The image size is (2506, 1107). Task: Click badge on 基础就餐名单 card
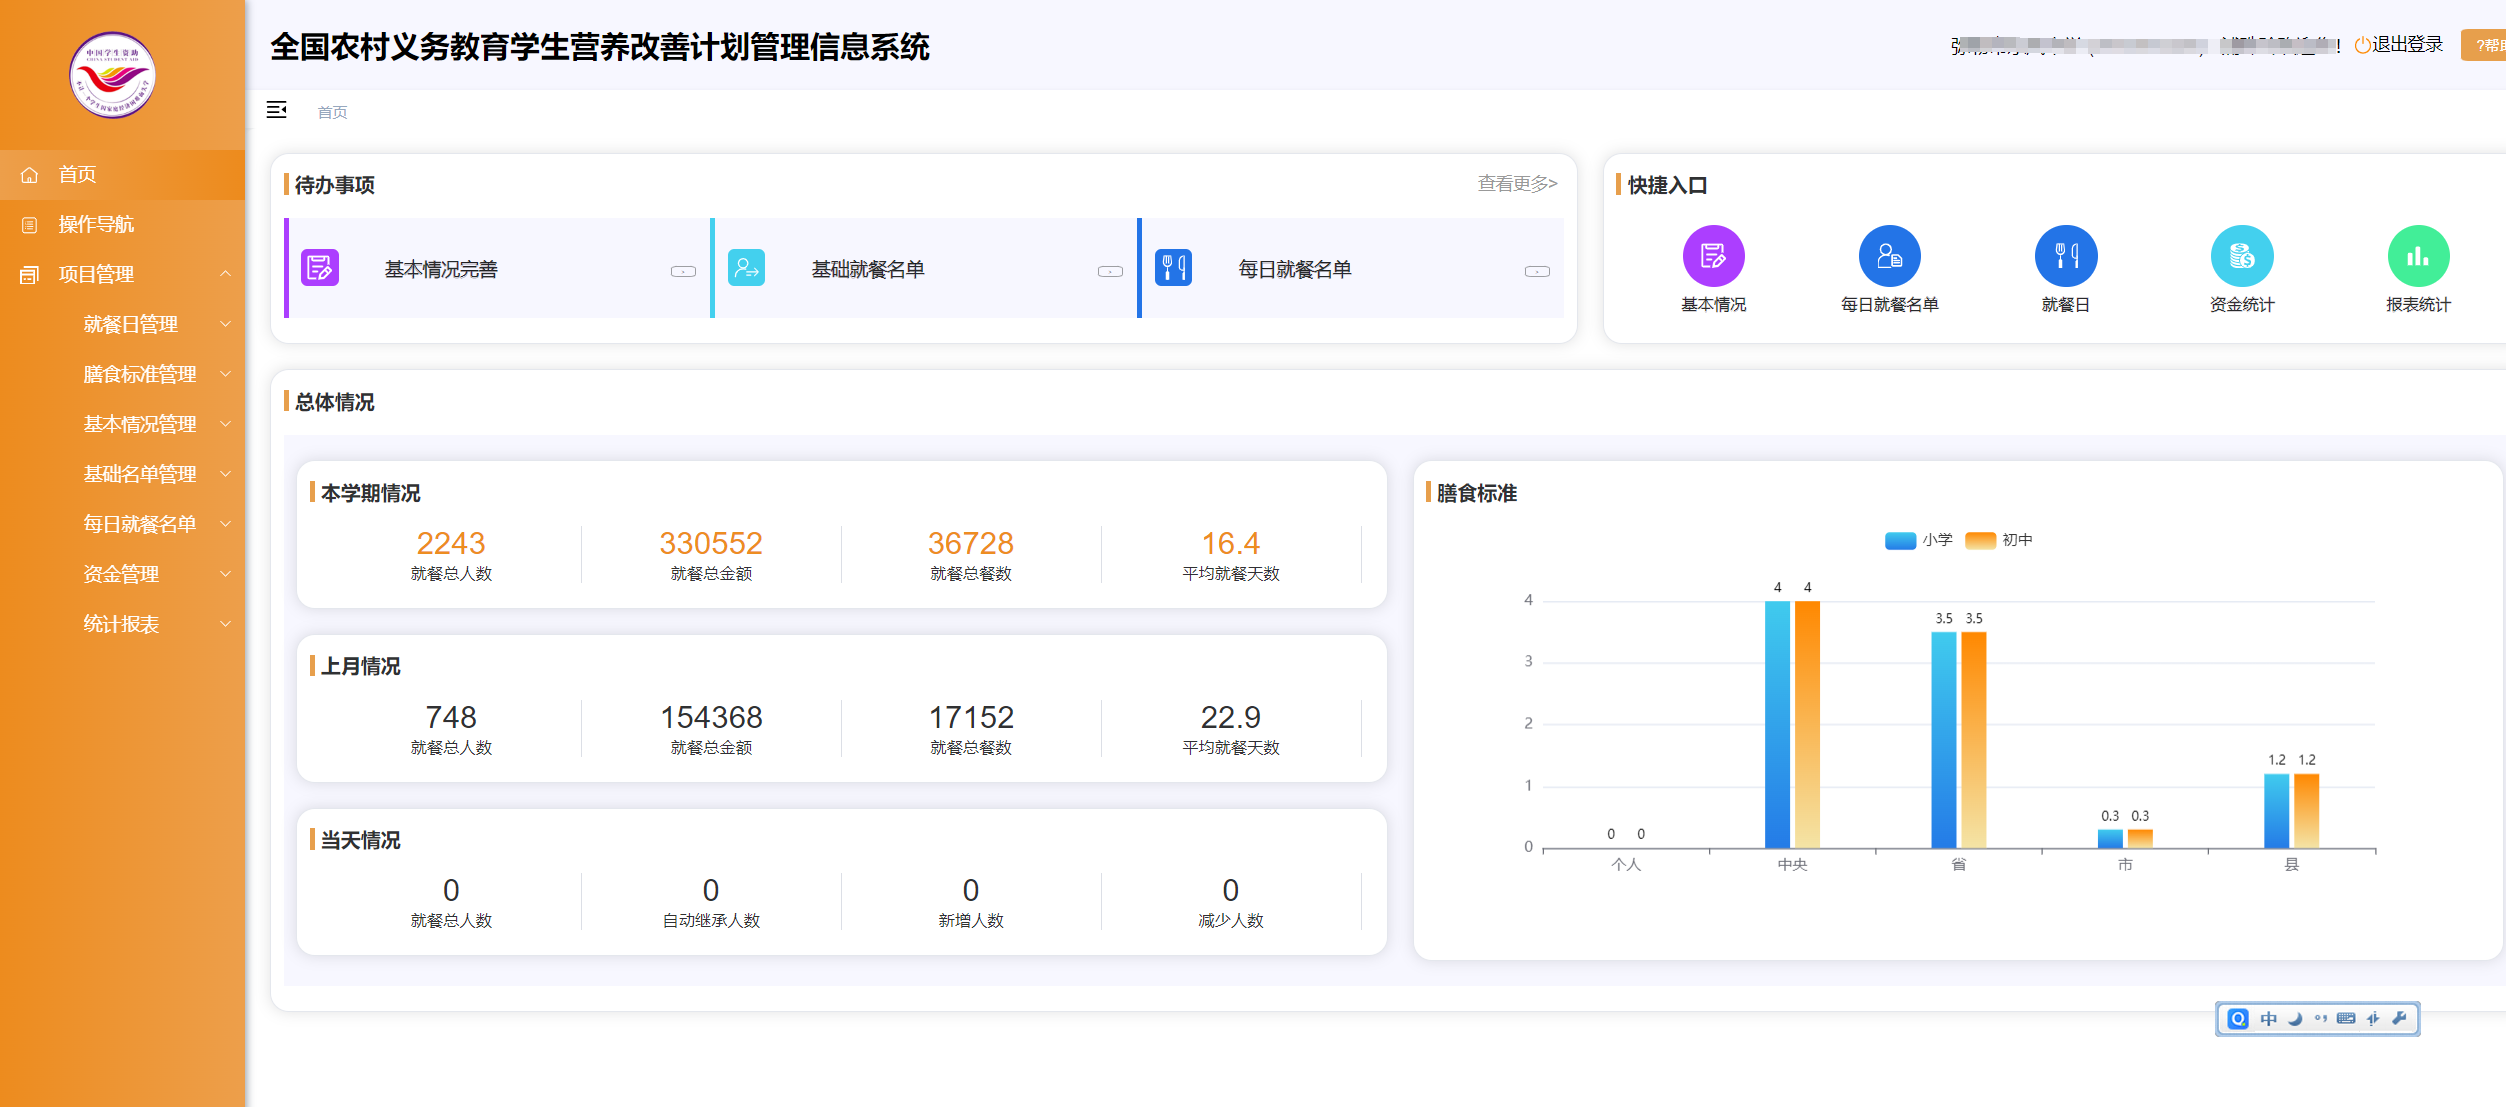1110,271
